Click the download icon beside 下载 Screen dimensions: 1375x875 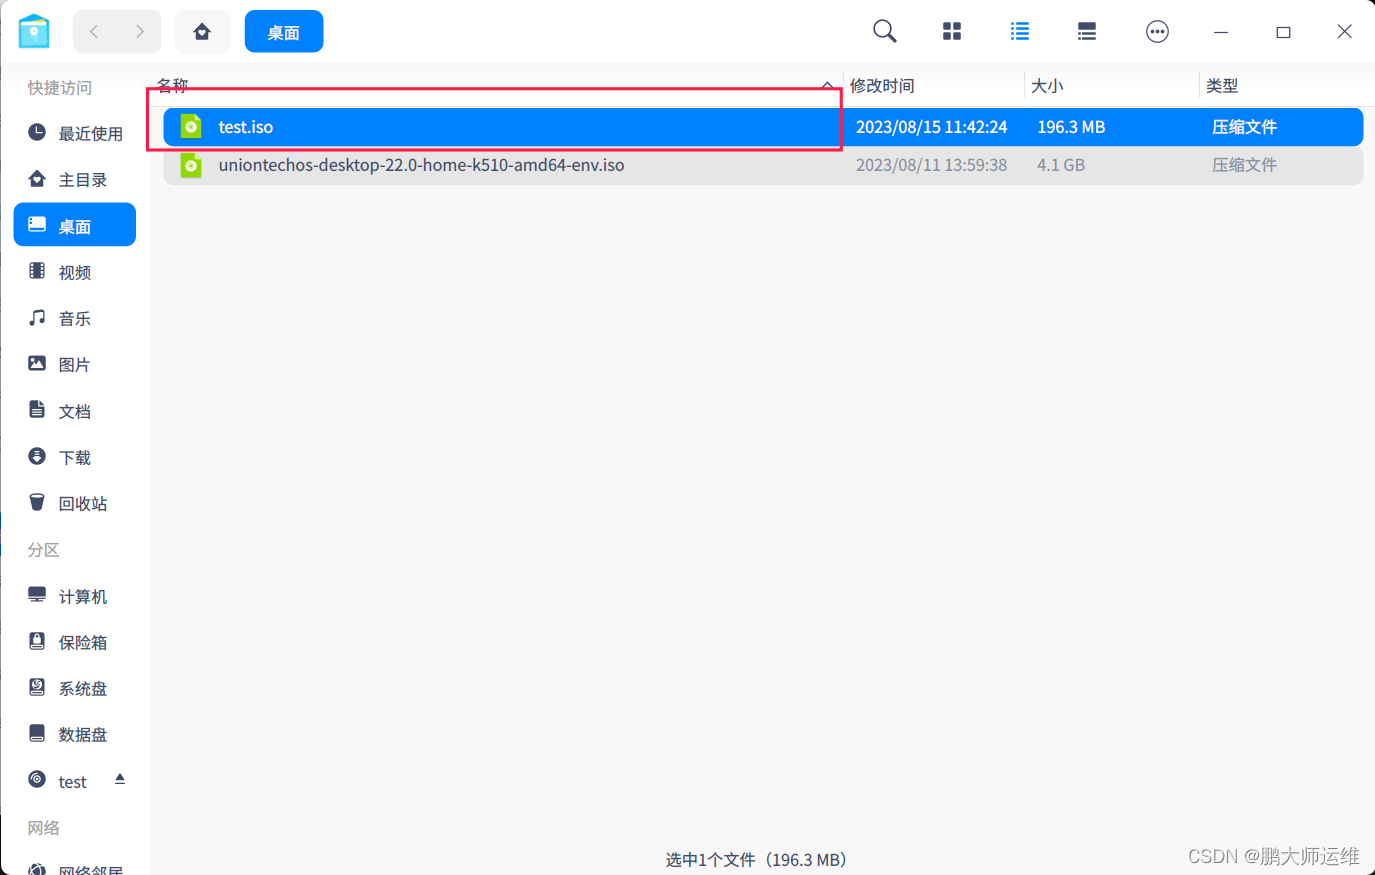click(37, 456)
